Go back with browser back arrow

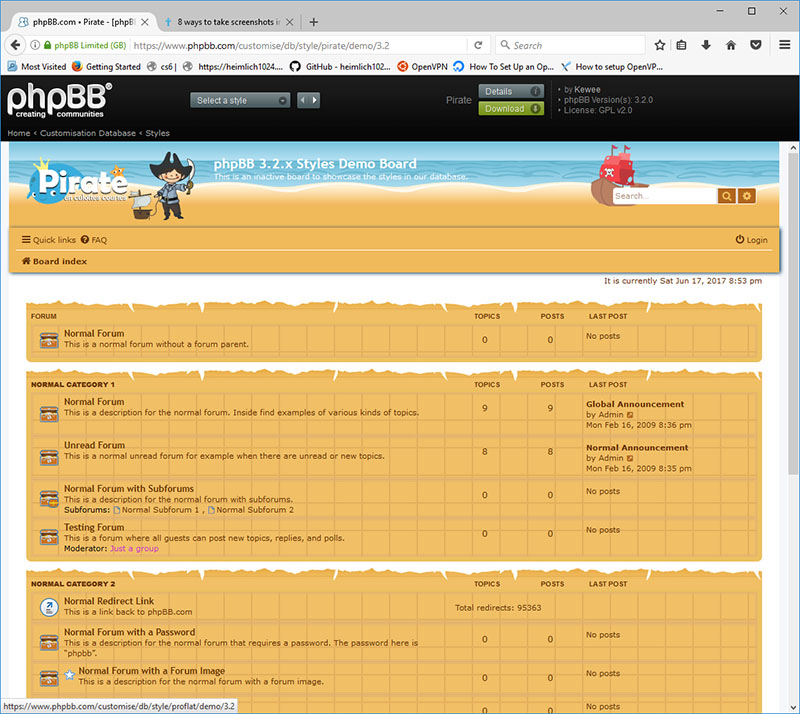pos(15,45)
